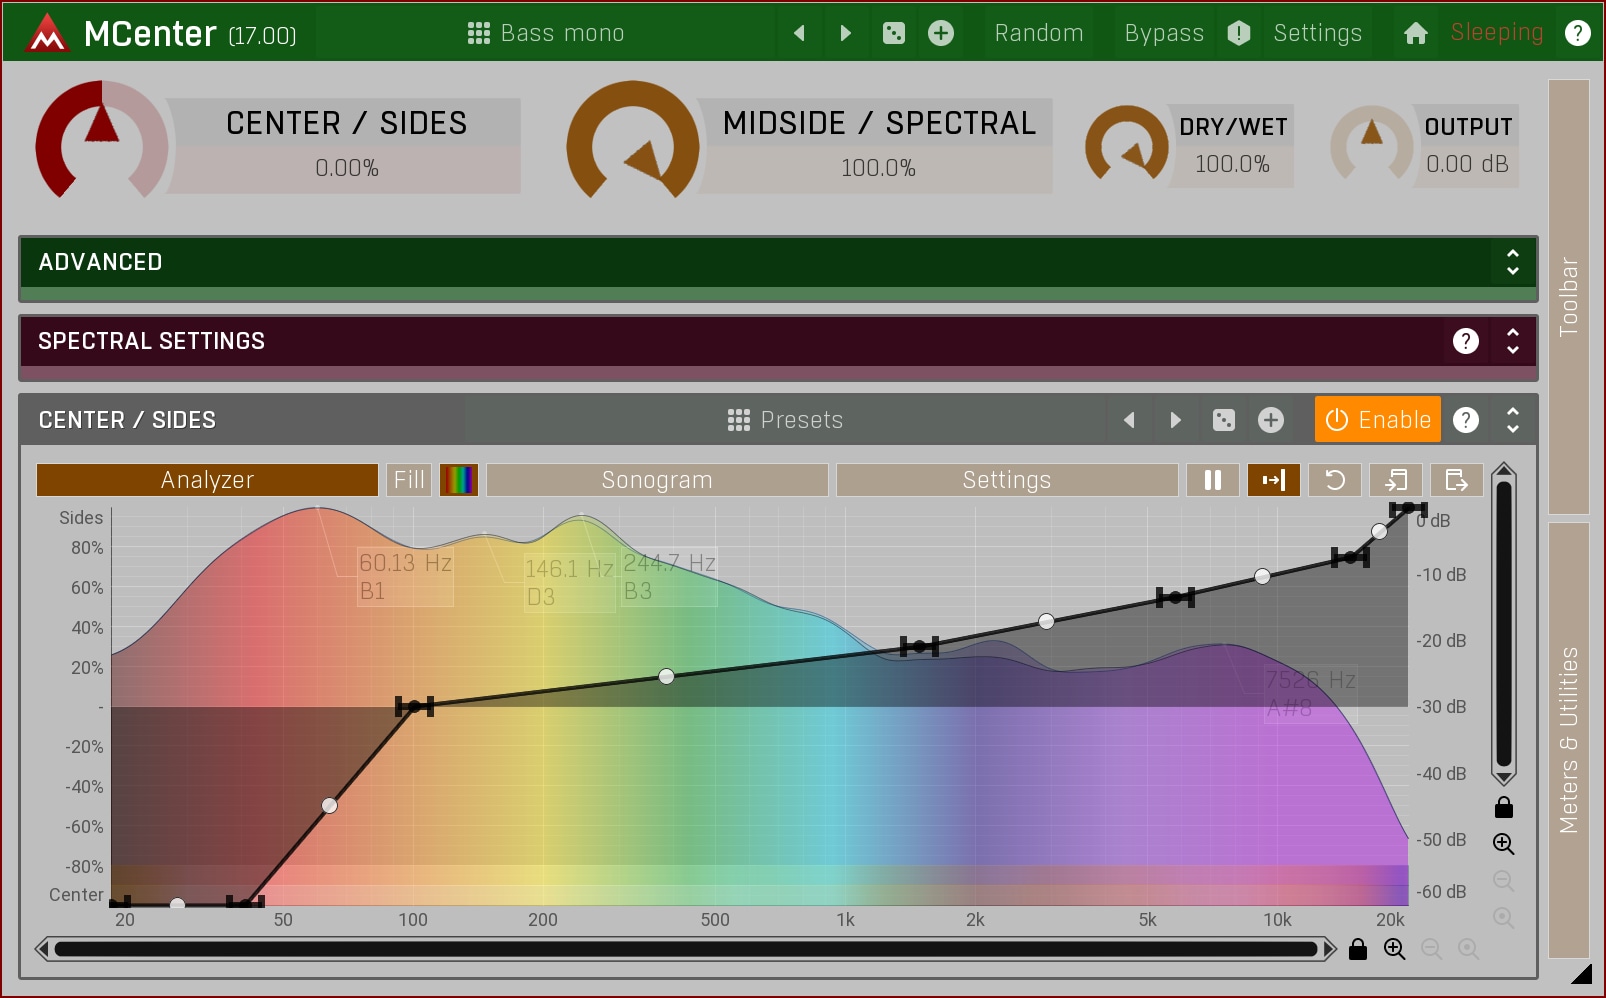Open Spectral Settings help question mark
This screenshot has width=1606, height=998.
tap(1465, 341)
